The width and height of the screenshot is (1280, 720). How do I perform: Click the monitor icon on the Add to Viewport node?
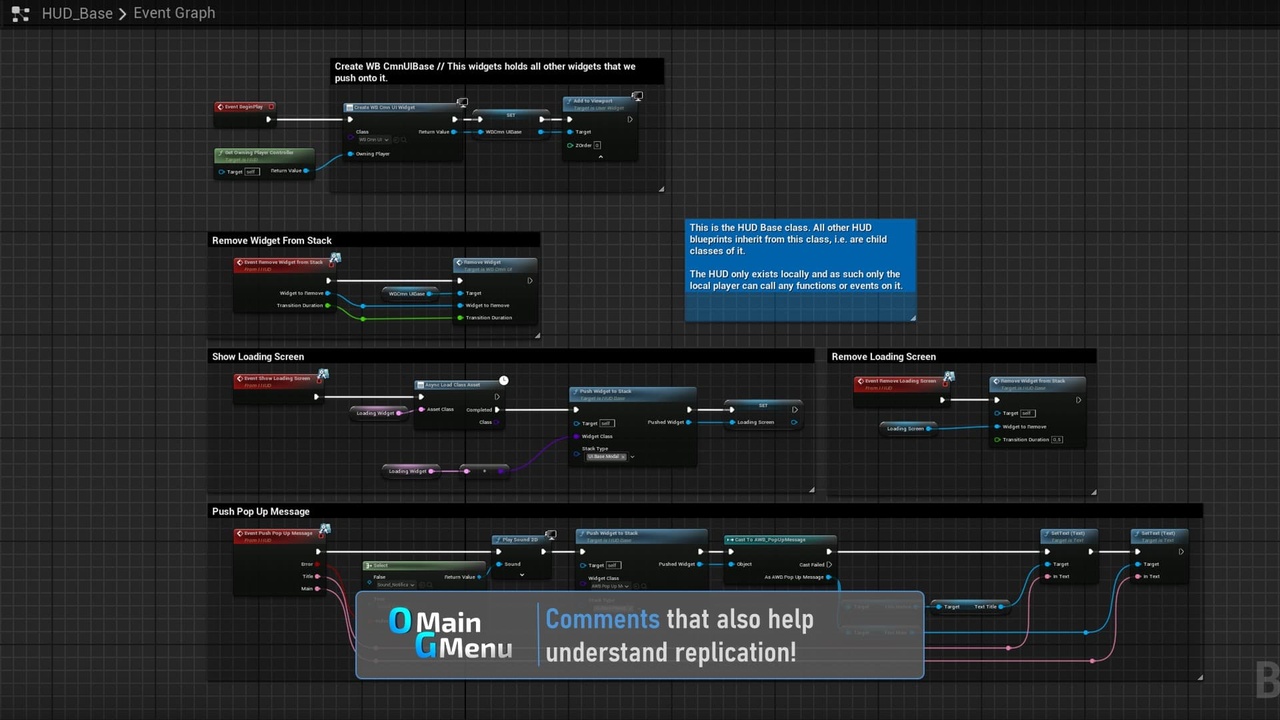pos(637,96)
